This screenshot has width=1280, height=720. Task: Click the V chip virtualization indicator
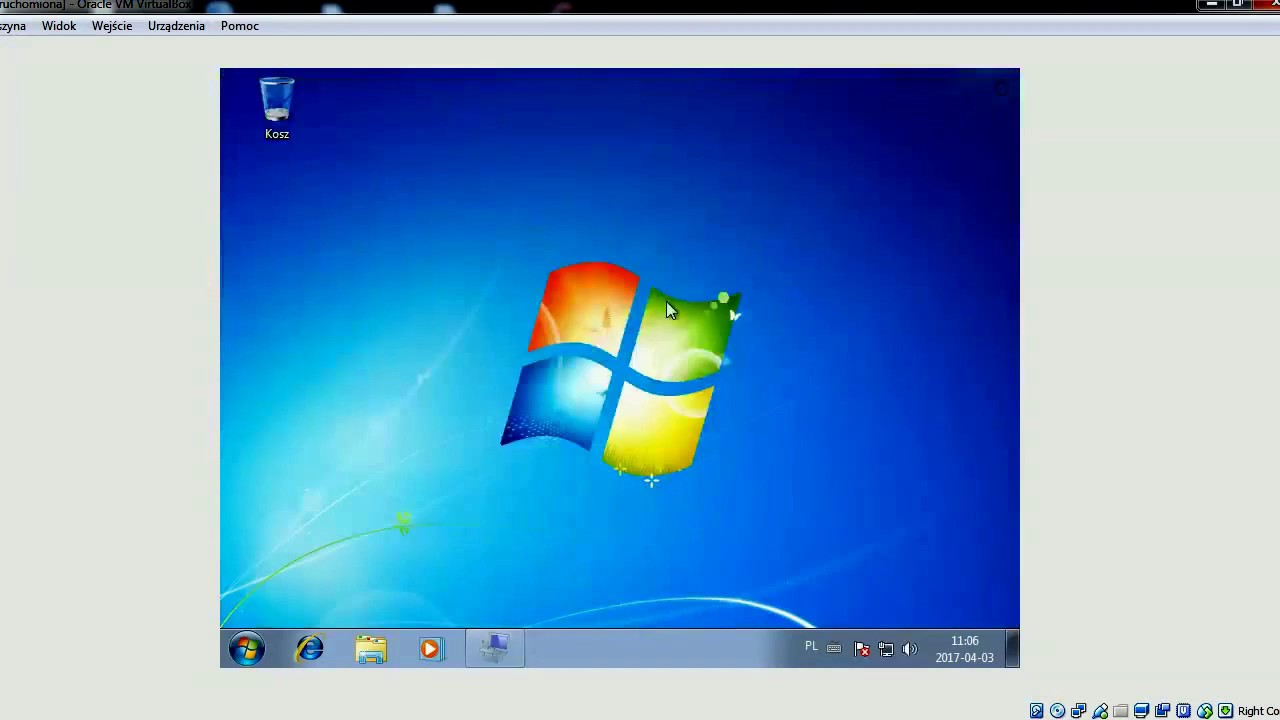[x=1184, y=711]
